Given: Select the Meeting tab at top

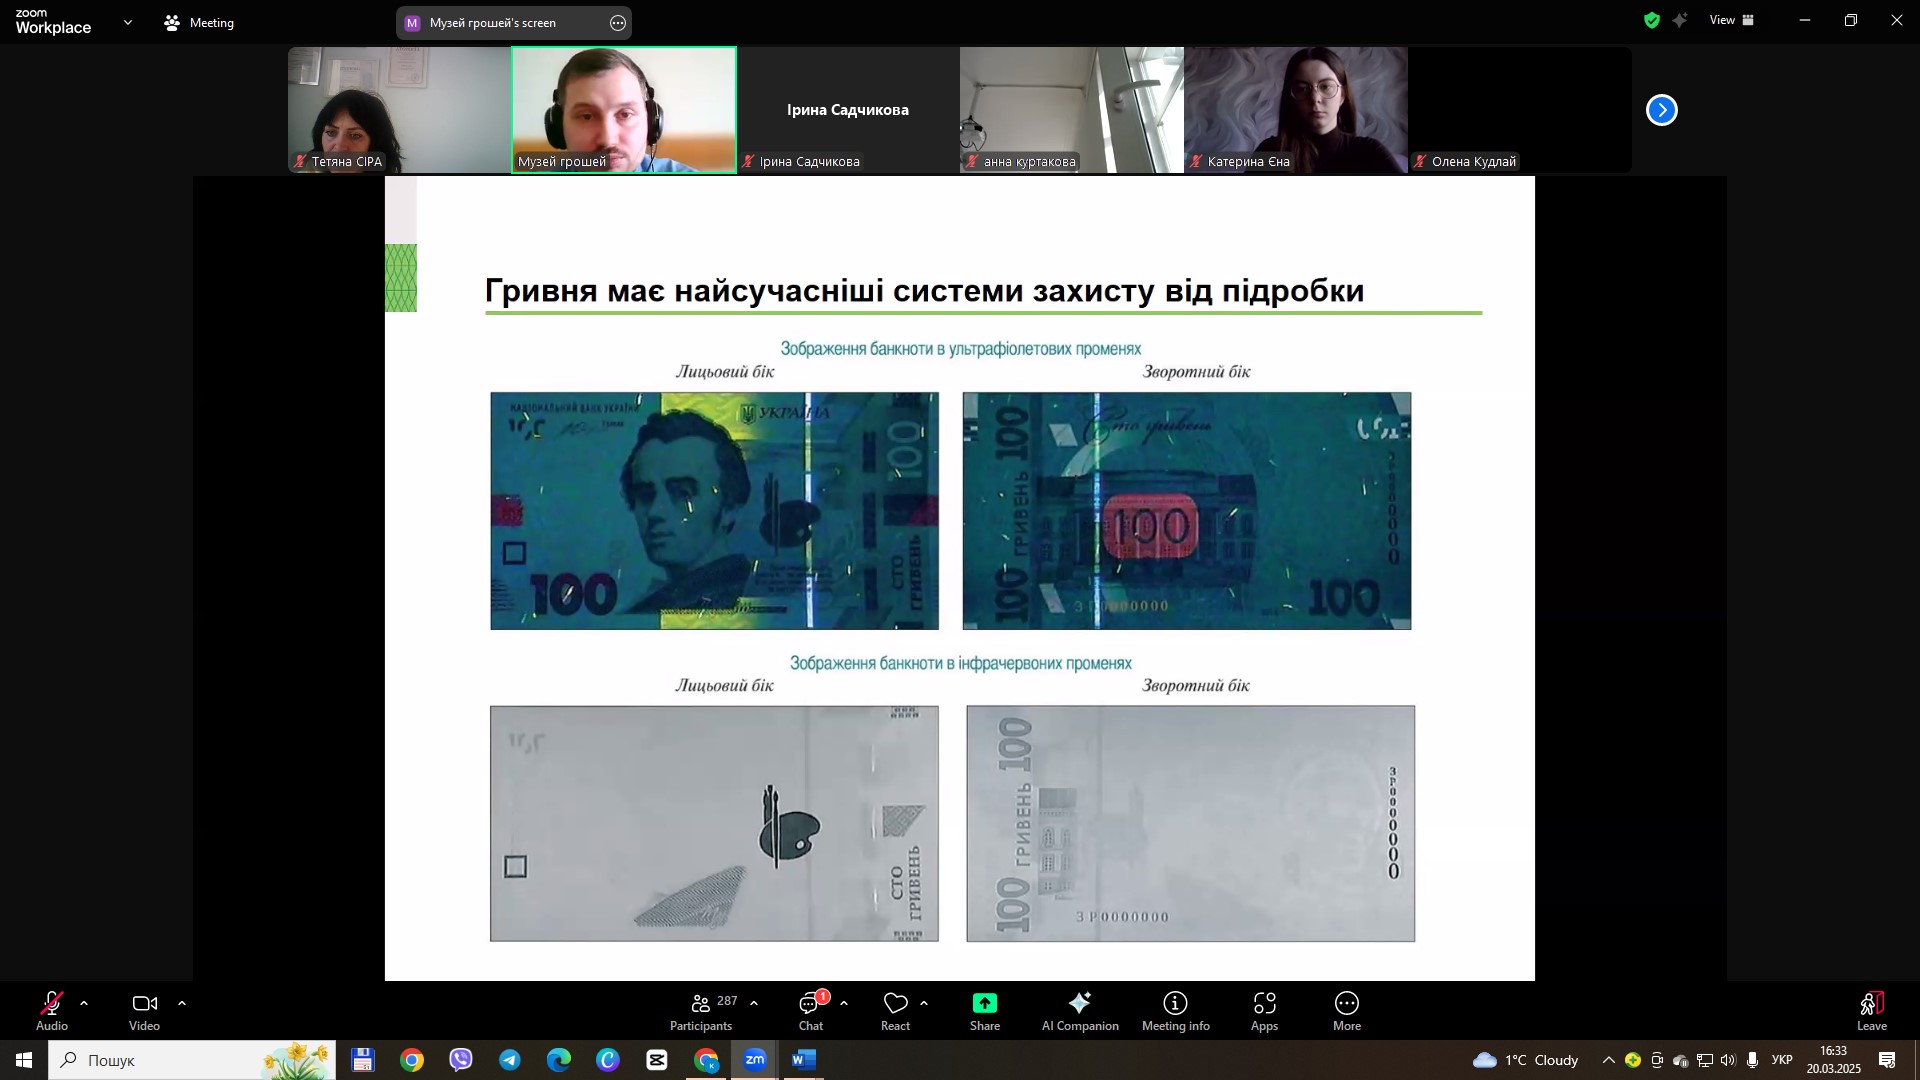Looking at the screenshot, I should click(x=200, y=22).
